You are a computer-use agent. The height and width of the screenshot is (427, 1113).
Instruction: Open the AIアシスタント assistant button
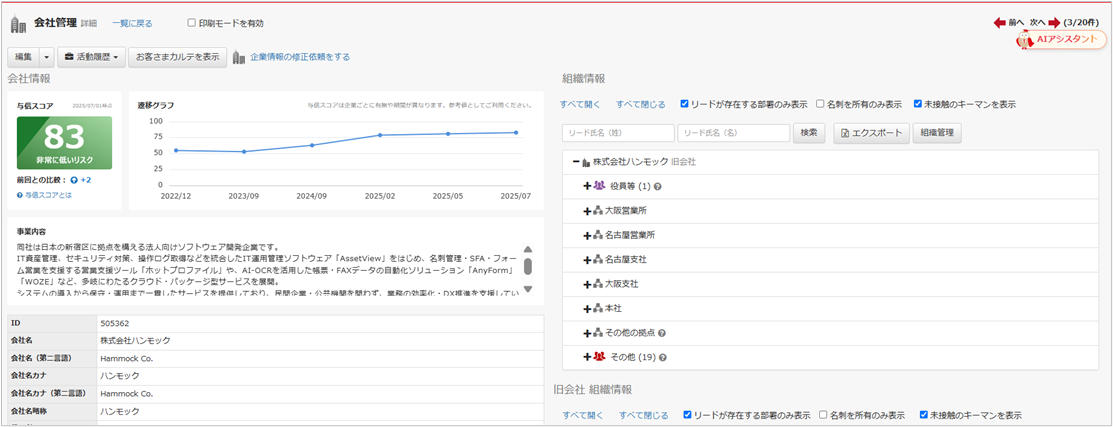tap(1061, 39)
